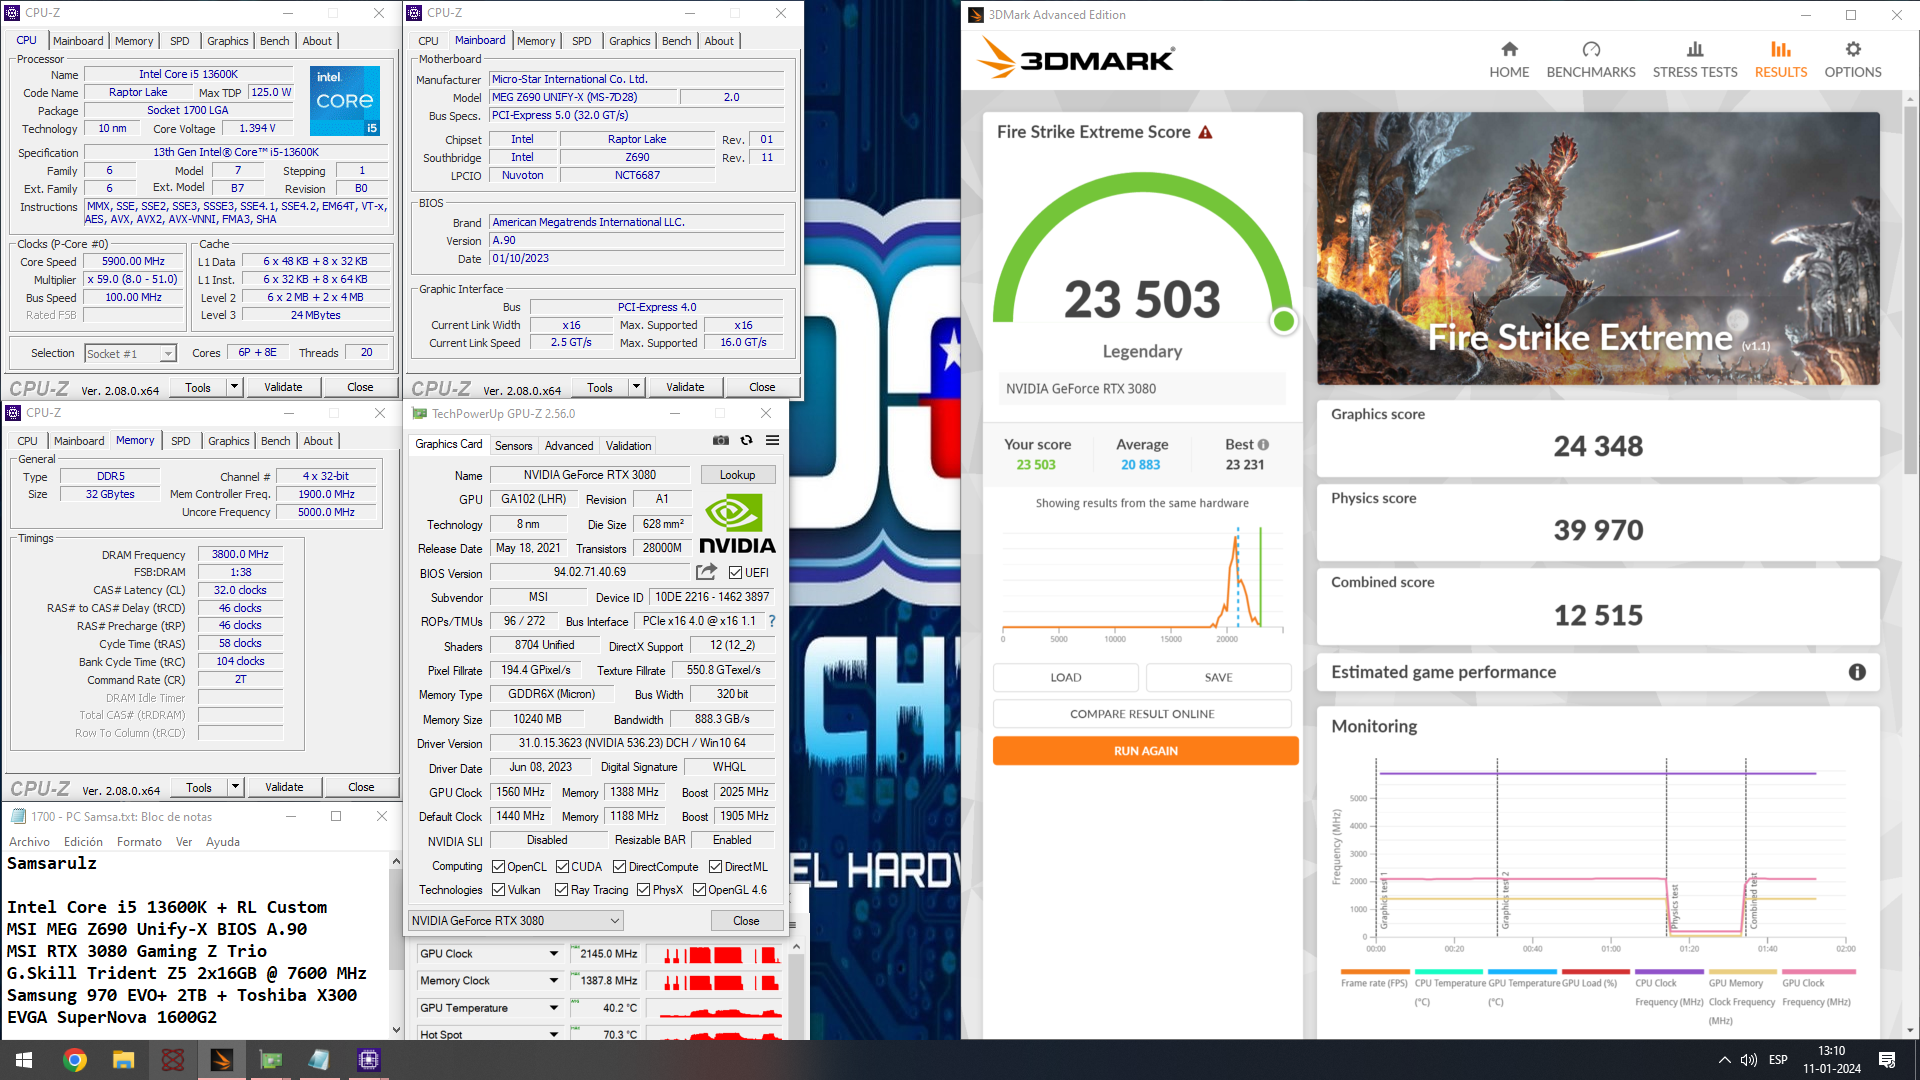Click Fire Strike Extreme thumbnail image
1920x1080 pixels.
click(x=1598, y=248)
